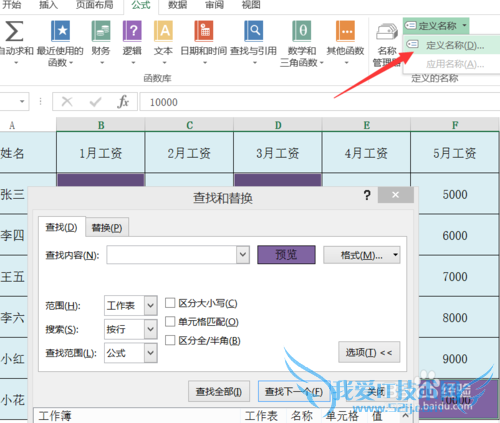
Task: Open the Date & Time (日期和时间) functions icon
Action: tap(204, 31)
